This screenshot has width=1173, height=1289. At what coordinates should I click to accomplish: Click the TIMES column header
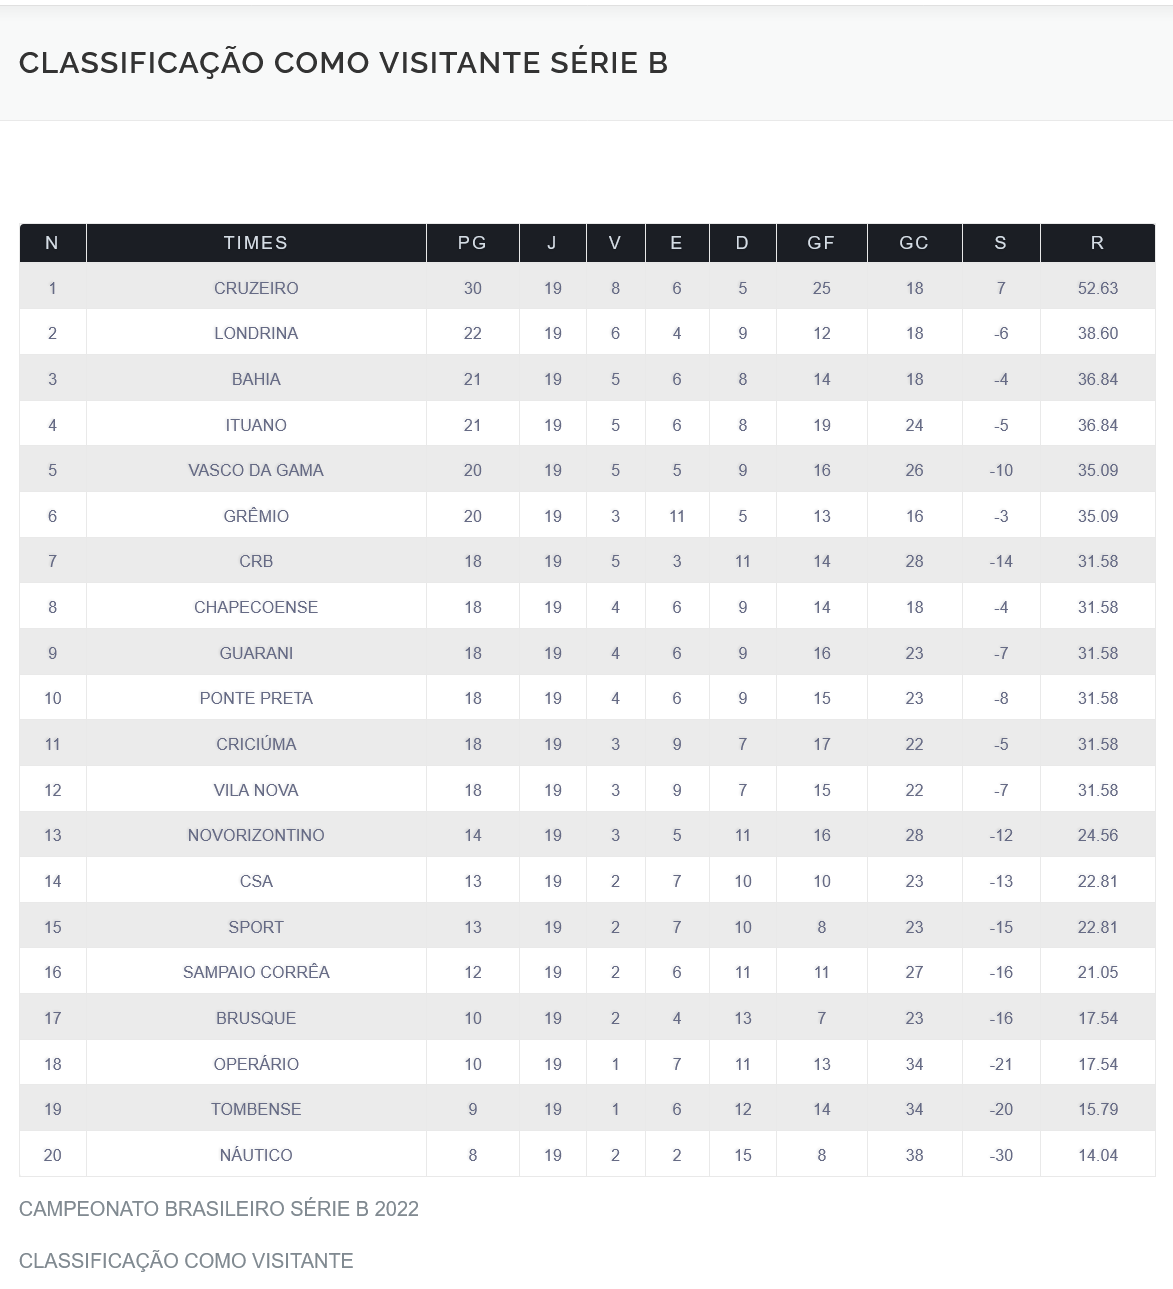pyautogui.click(x=256, y=243)
